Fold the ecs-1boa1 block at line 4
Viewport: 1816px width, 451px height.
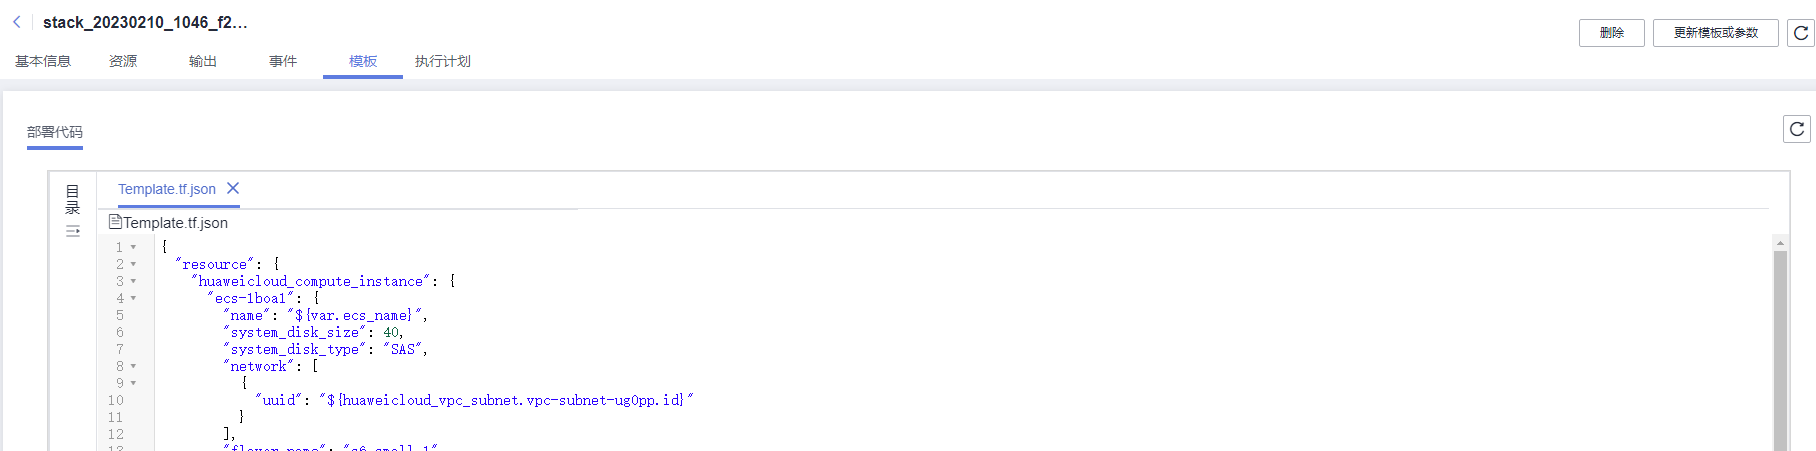point(133,298)
